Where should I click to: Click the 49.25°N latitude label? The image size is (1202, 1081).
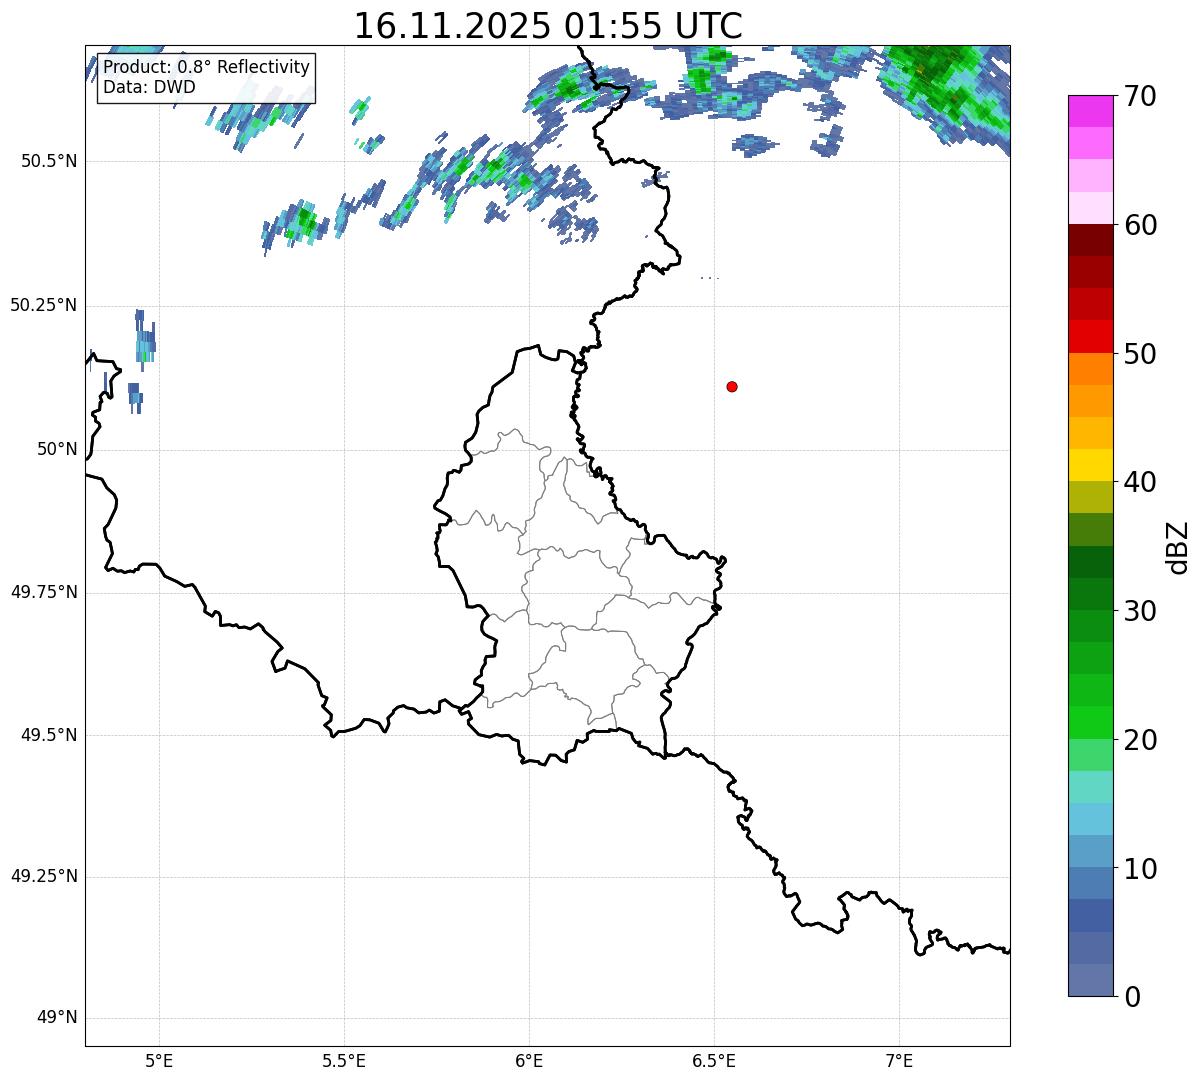coord(44,876)
